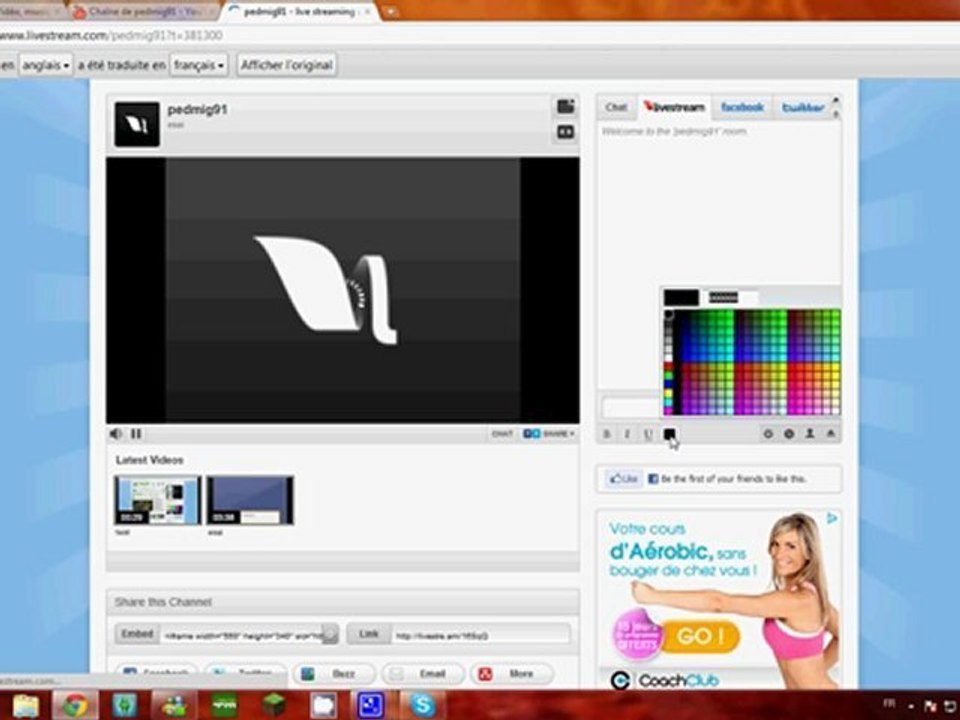
Task: Switch to the Chaîne de pedmig91 browser tab
Action: [144, 12]
